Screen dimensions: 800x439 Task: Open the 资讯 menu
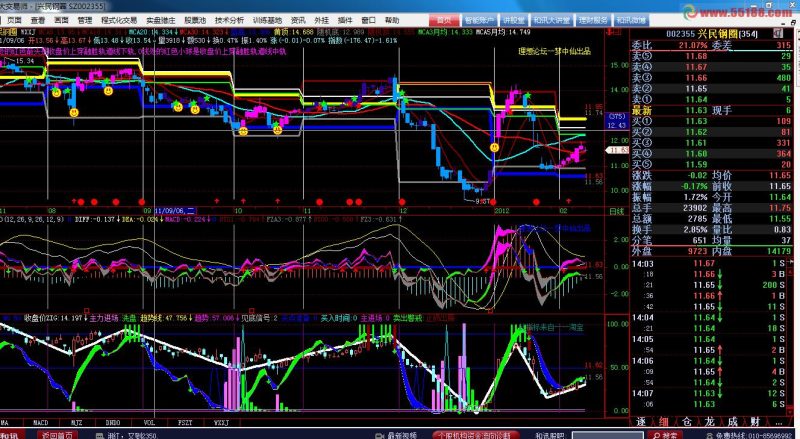pyautogui.click(x=298, y=20)
